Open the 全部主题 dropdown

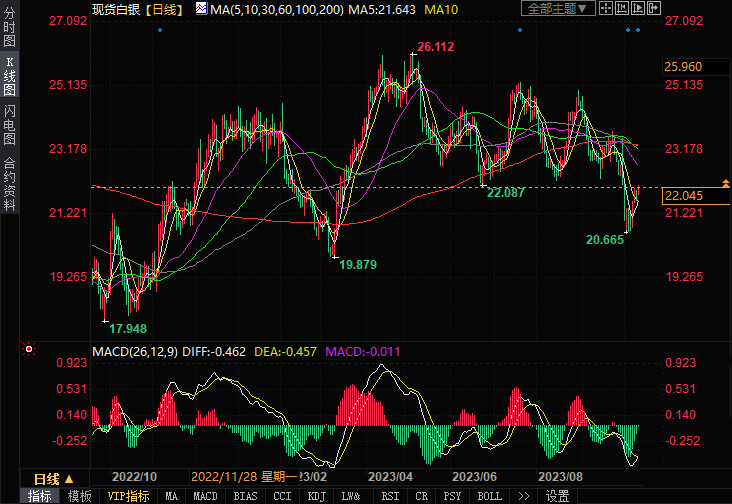click(557, 8)
